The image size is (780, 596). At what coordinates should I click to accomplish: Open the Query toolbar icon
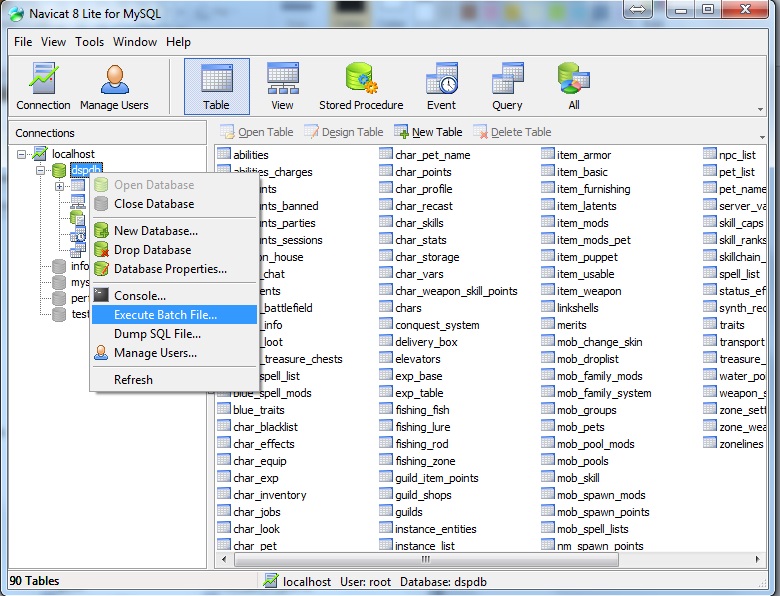coord(507,86)
